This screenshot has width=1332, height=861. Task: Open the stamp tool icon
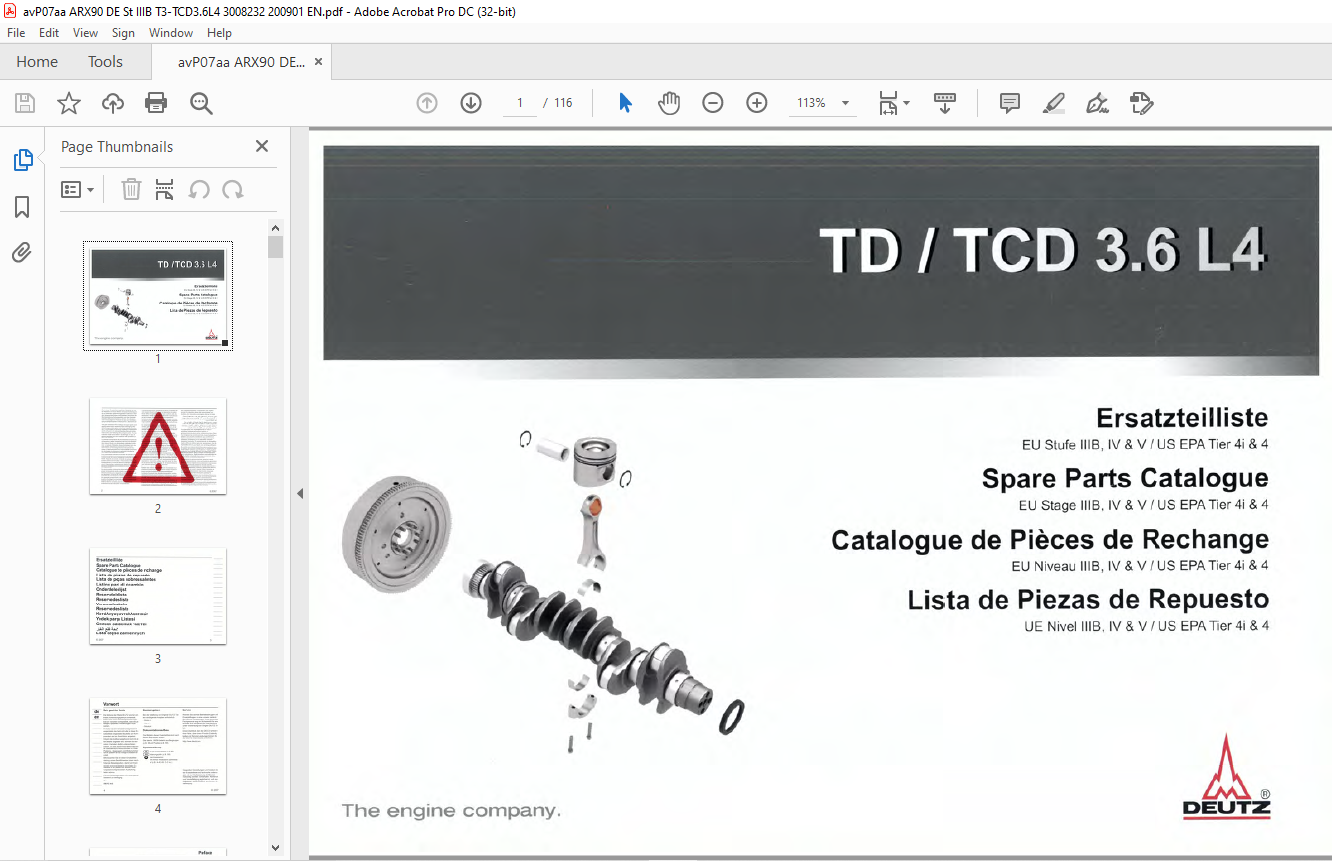click(x=1142, y=103)
